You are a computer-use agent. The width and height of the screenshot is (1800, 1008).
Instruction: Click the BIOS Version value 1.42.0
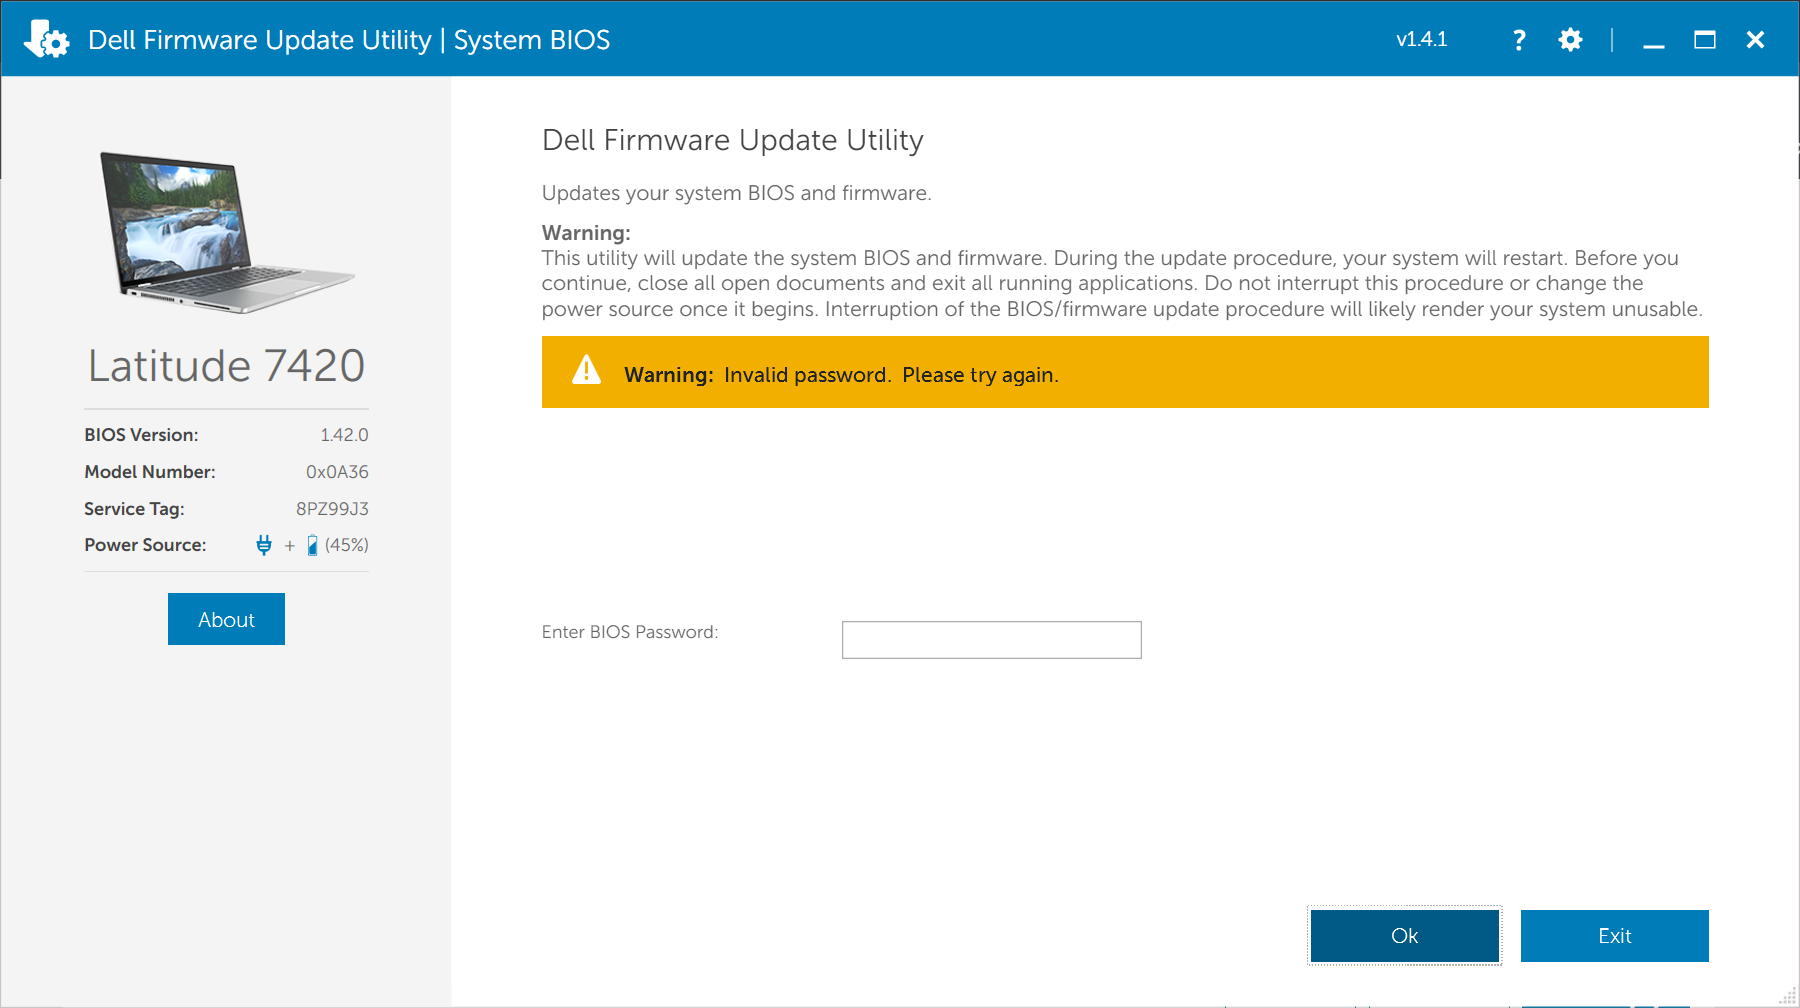(344, 435)
